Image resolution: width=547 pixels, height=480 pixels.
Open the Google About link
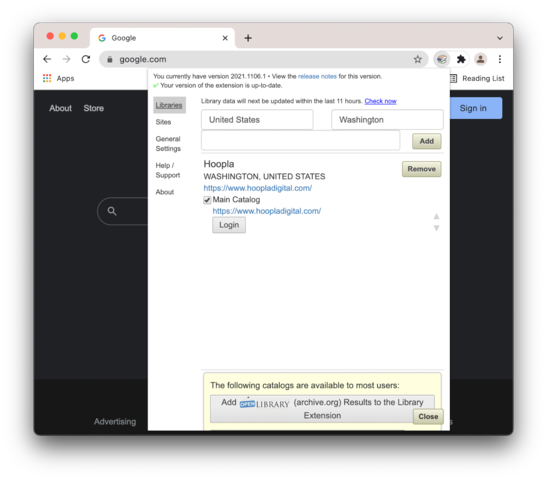(60, 108)
